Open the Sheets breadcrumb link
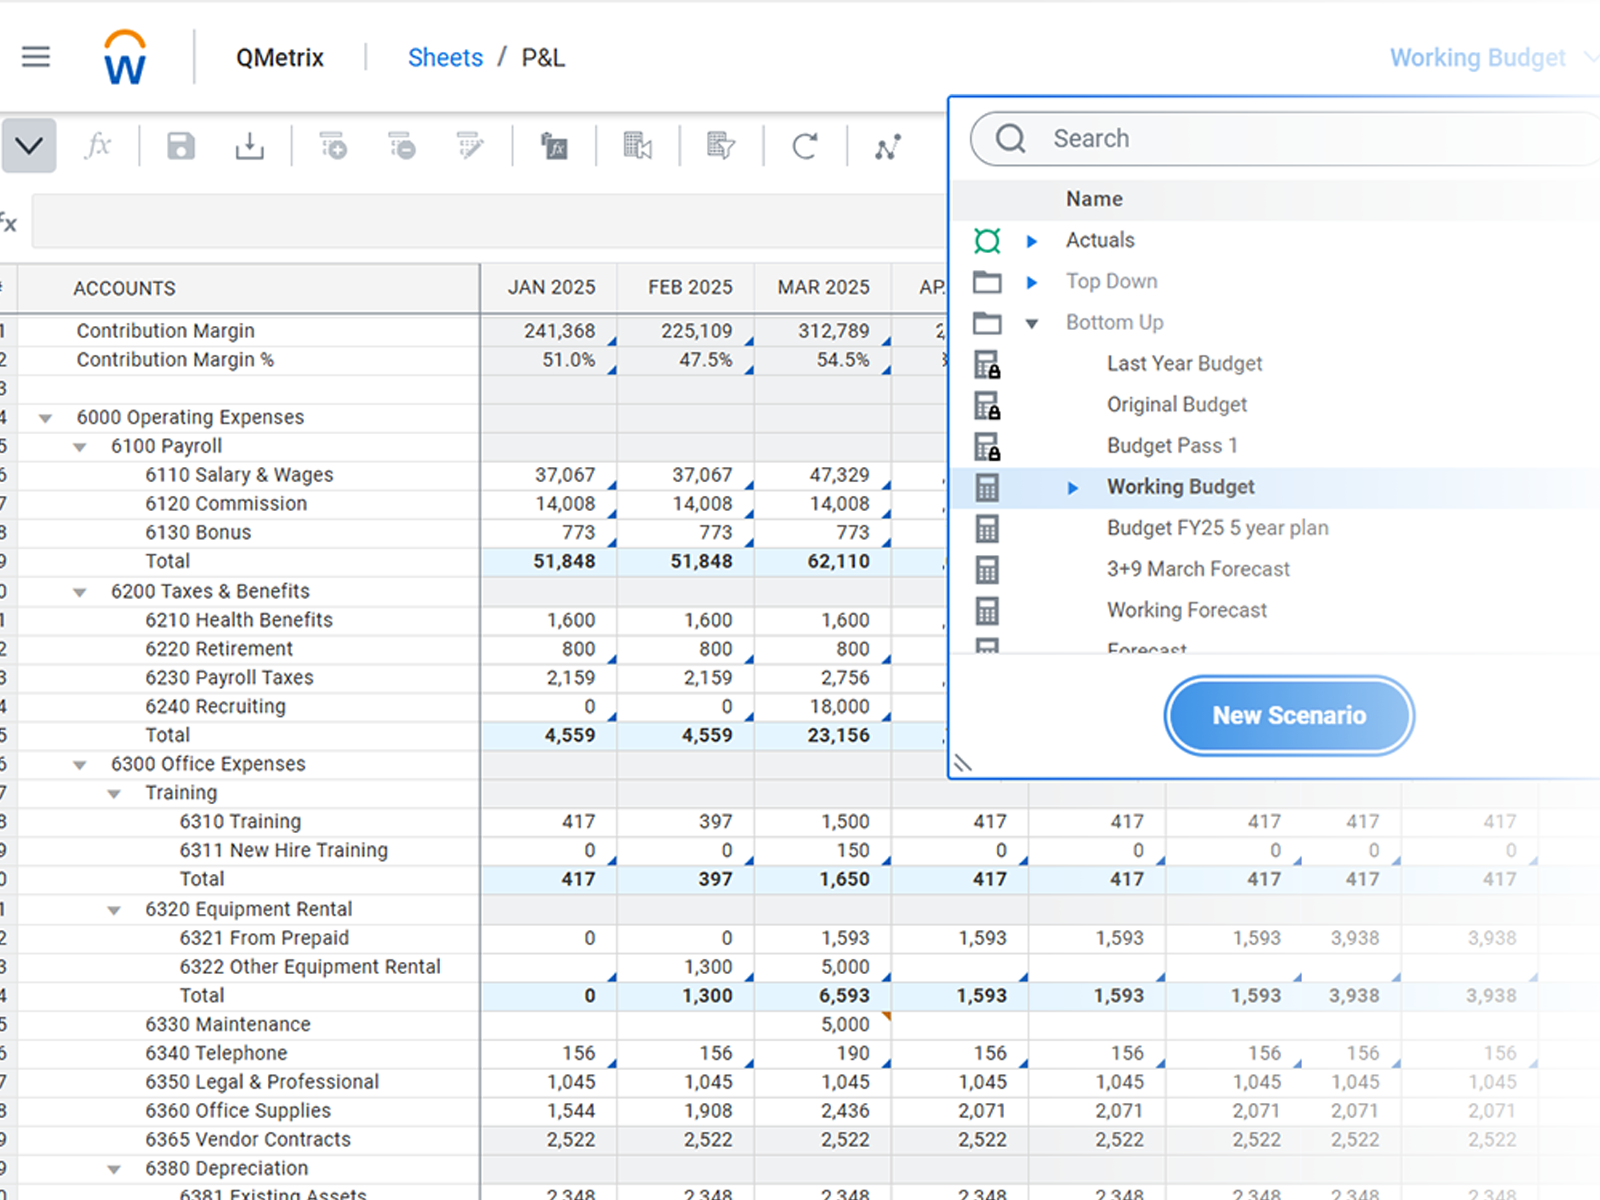This screenshot has width=1600, height=1200. pos(445,58)
